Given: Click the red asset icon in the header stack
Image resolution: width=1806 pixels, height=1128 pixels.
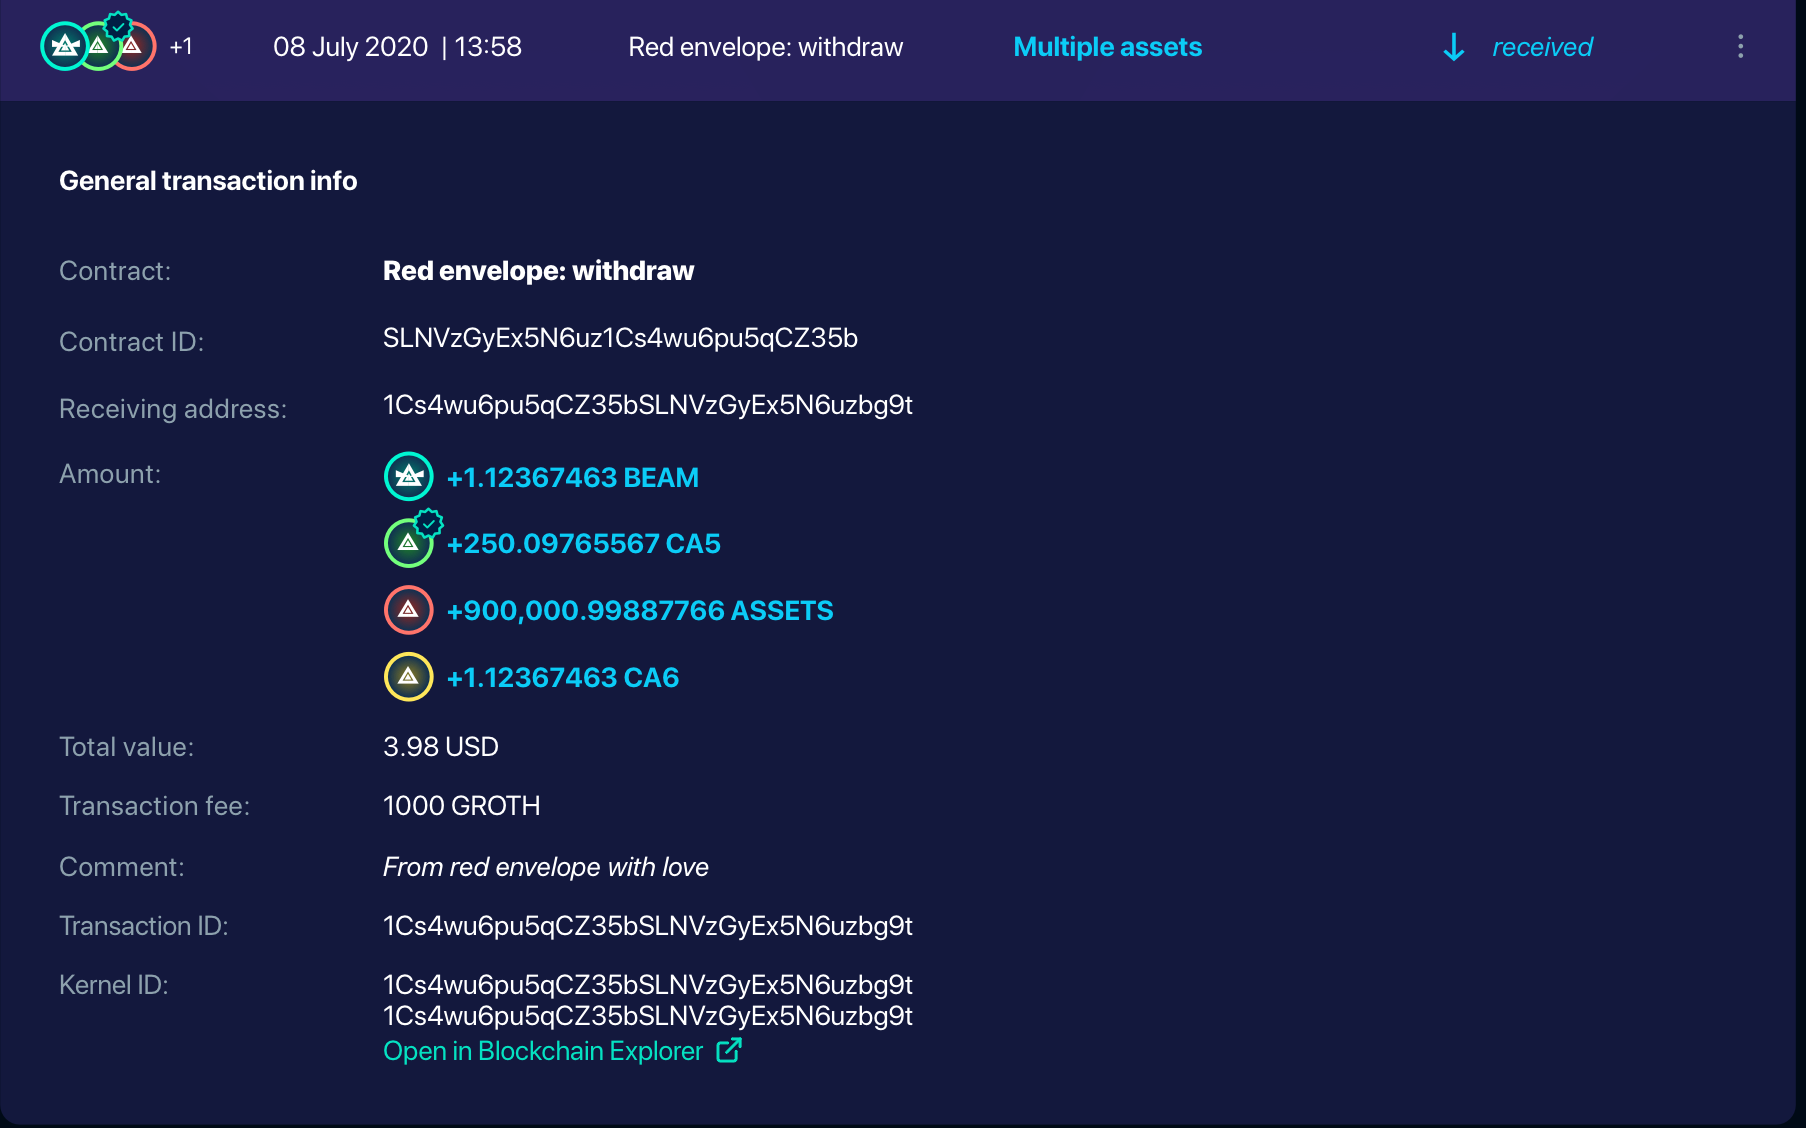Looking at the screenshot, I should (133, 45).
